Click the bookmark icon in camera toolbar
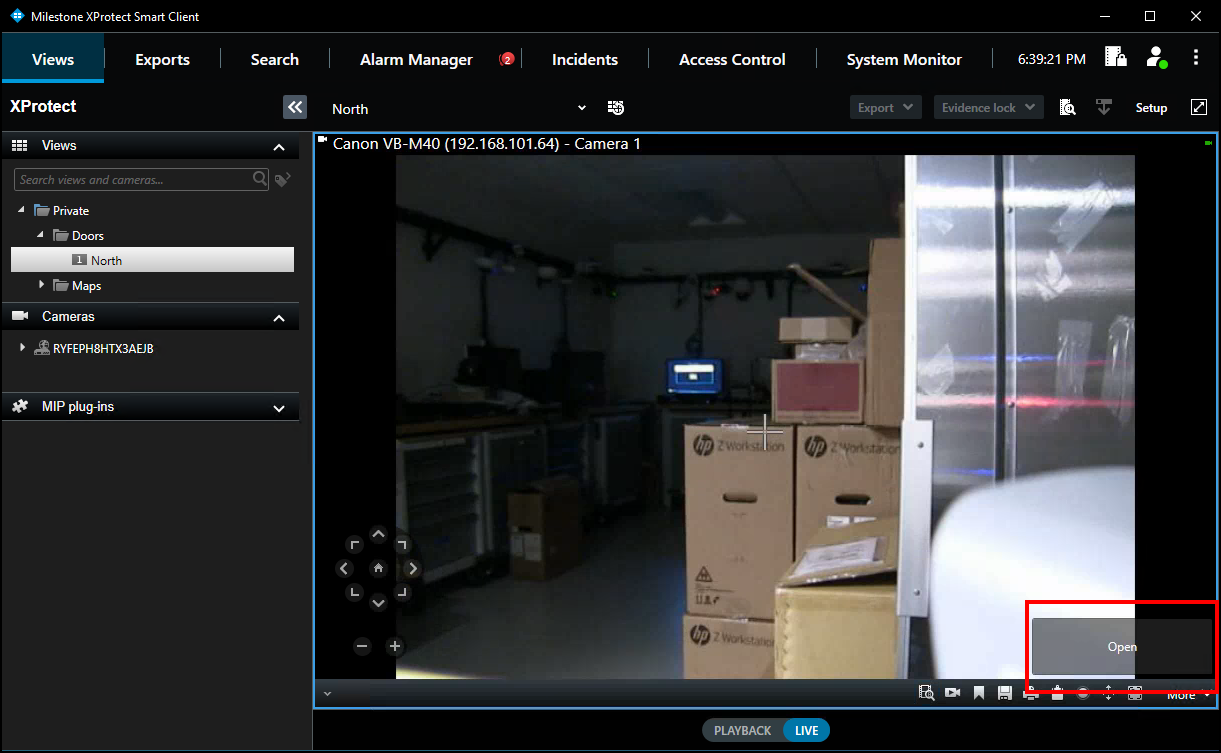 coord(979,693)
